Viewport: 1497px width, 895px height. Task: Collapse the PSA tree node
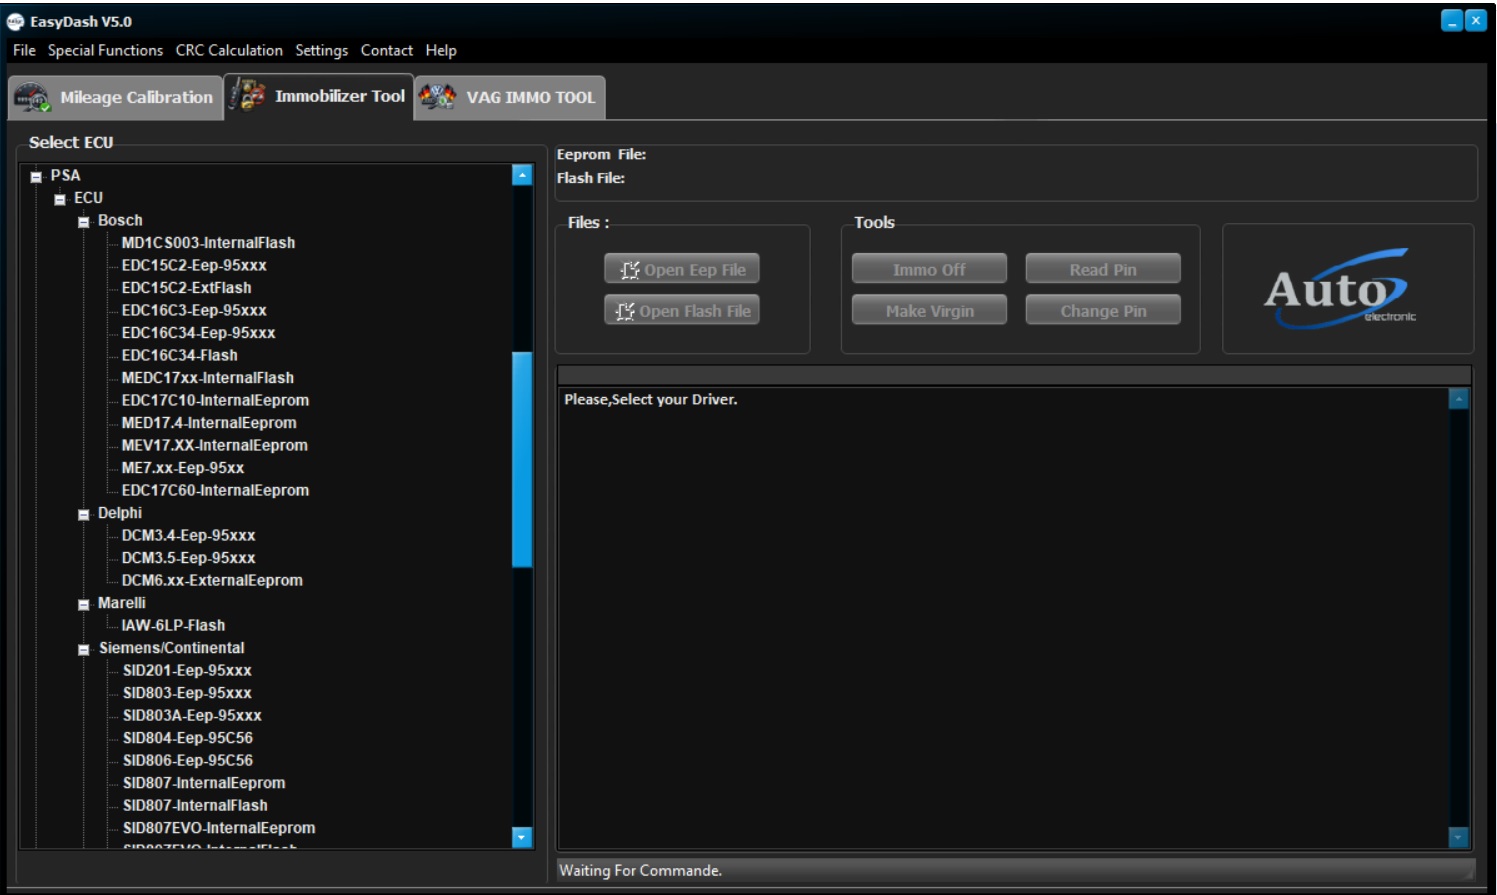coord(36,177)
